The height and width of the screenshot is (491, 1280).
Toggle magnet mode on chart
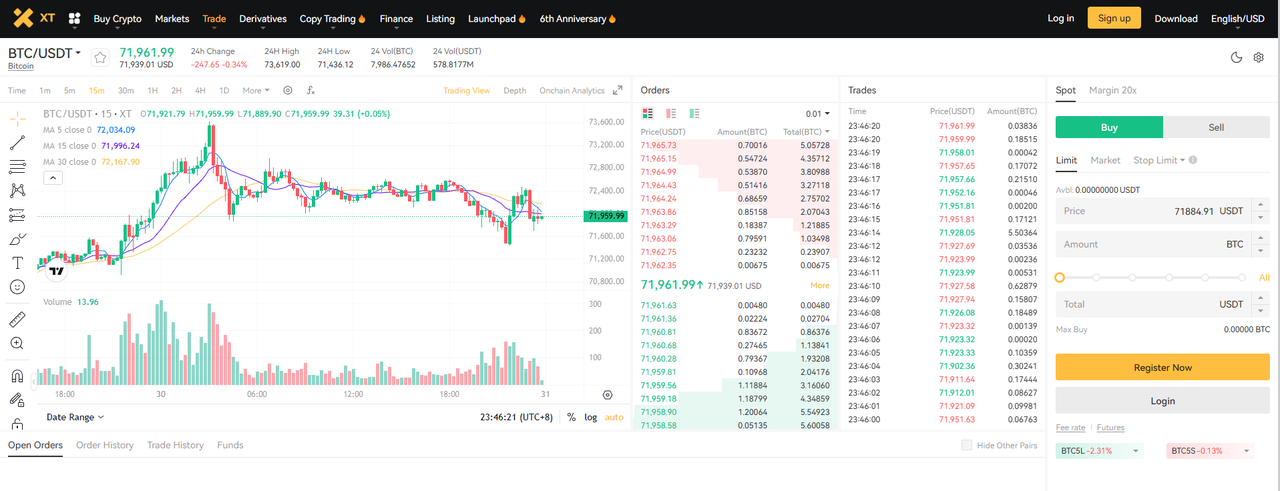click(x=17, y=377)
